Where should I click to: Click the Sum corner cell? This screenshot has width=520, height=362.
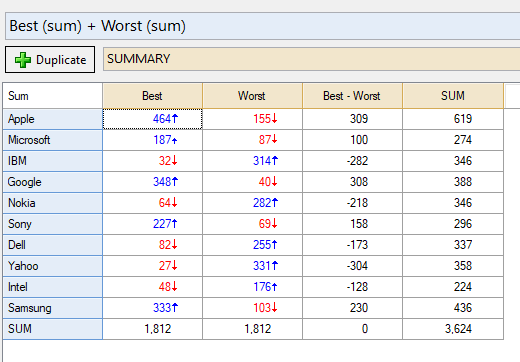click(x=53, y=96)
